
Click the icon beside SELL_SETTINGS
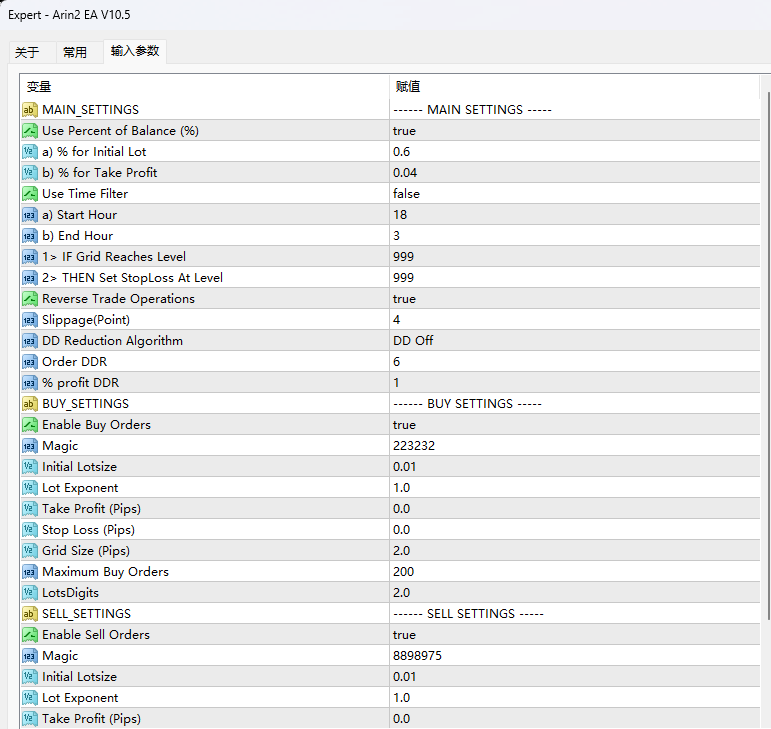[29, 614]
